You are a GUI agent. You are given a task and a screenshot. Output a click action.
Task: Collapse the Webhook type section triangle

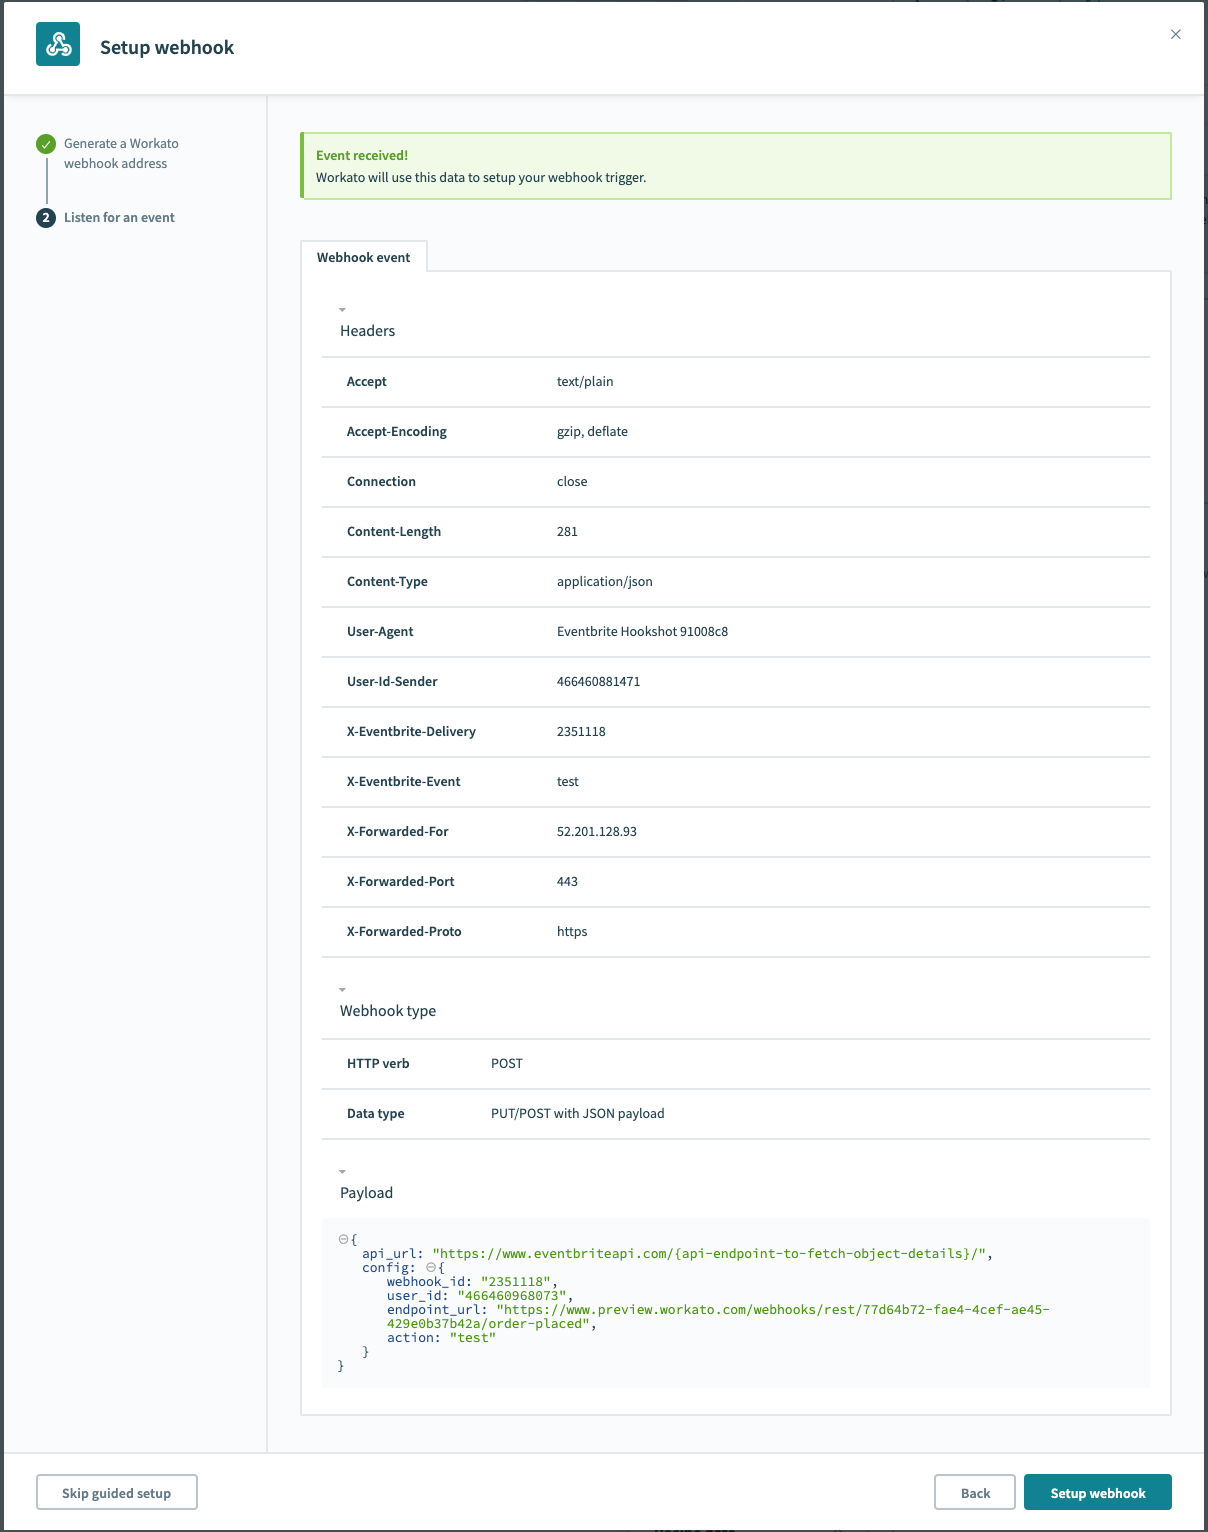click(x=344, y=989)
